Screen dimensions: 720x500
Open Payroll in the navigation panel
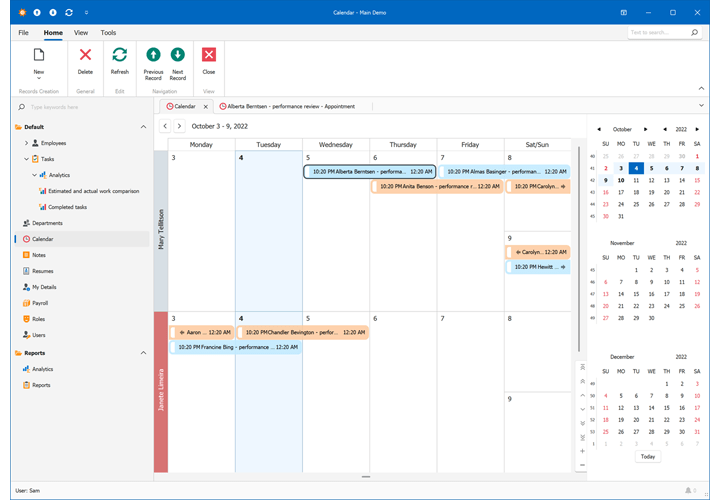click(40, 303)
